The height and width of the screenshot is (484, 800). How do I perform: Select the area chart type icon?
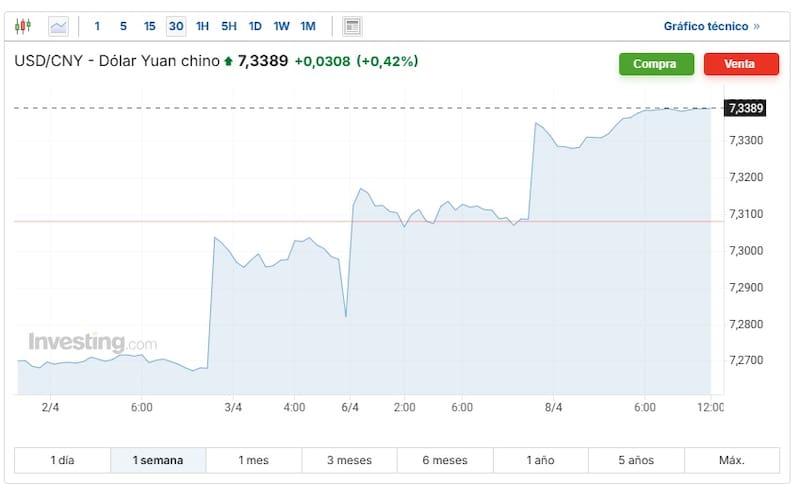coord(58,26)
